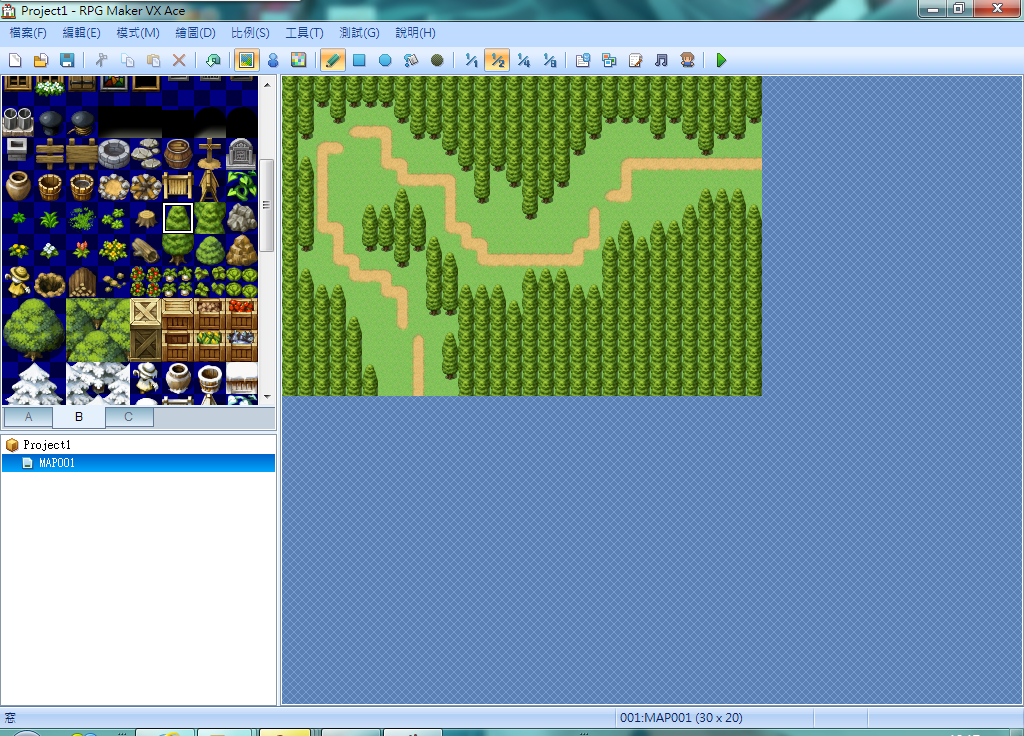This screenshot has width=1024, height=736.
Task: Select the gray boulder rock tile
Action: point(242,218)
